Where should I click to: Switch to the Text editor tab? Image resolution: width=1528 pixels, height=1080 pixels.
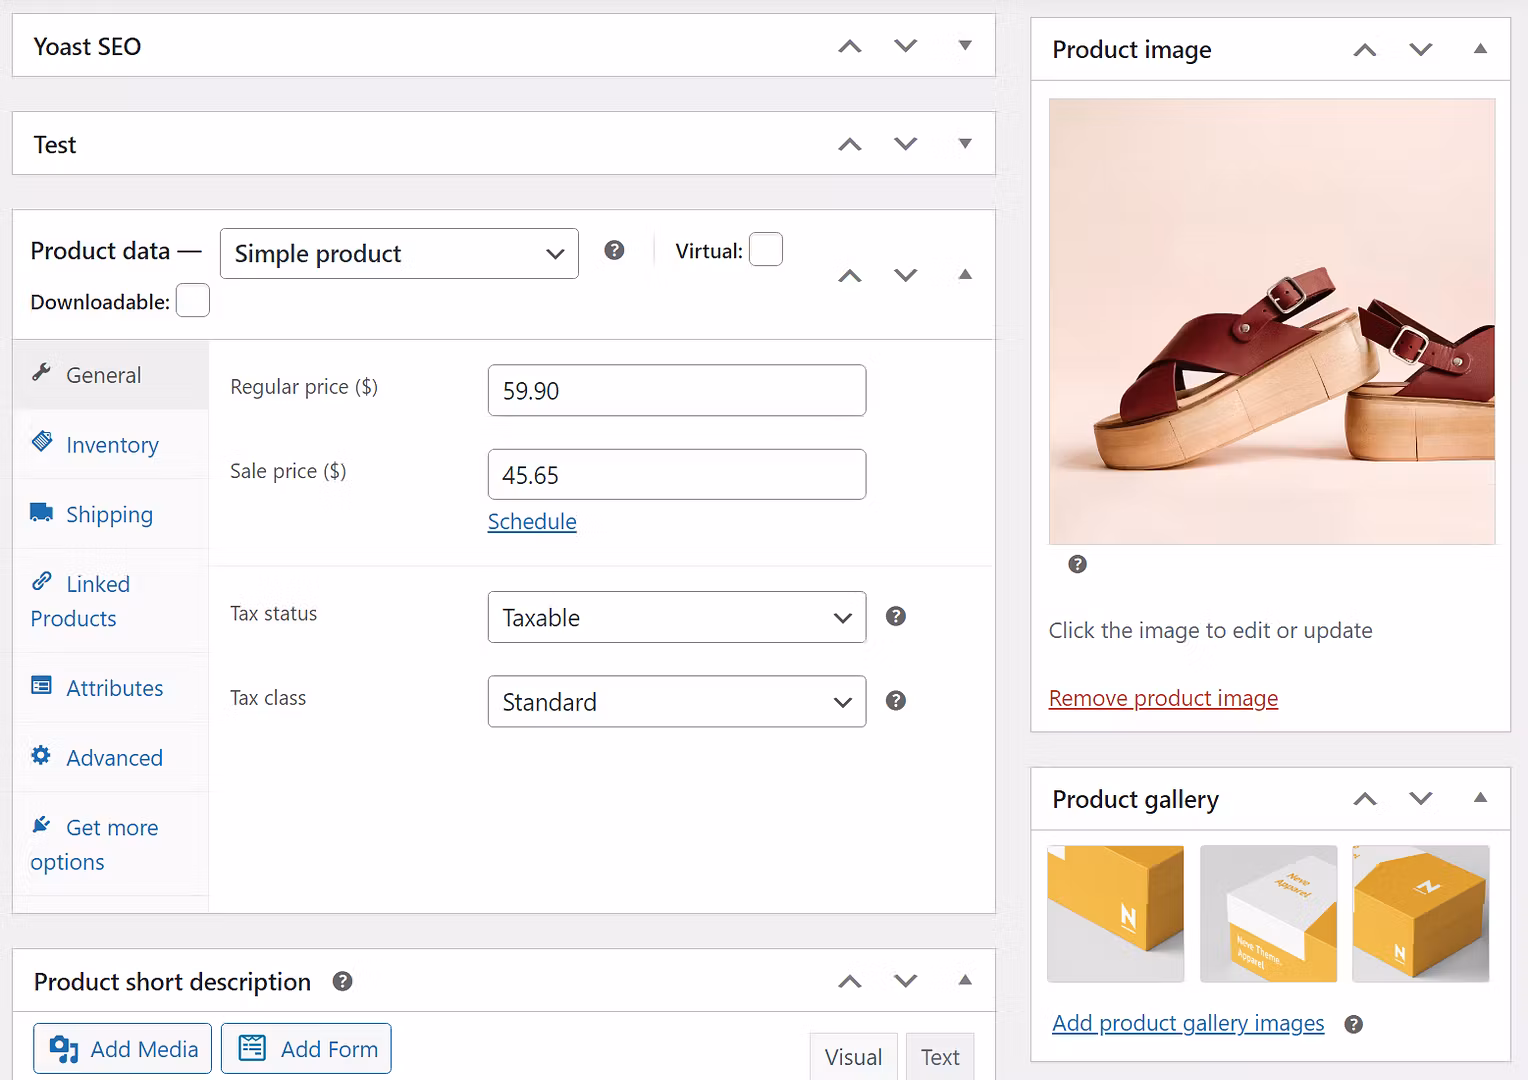(939, 1056)
